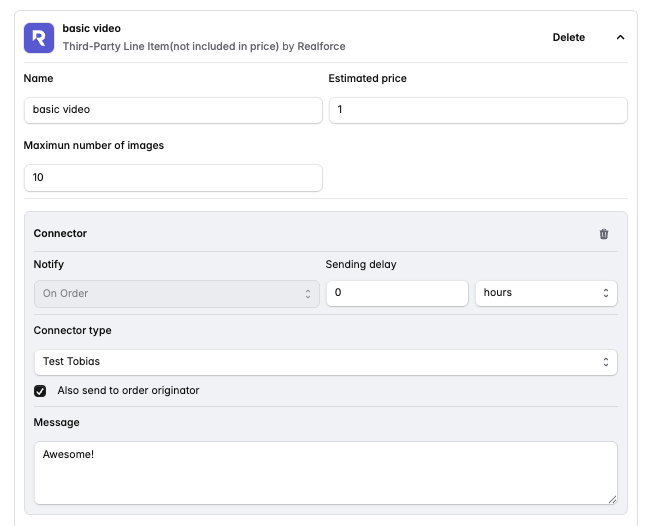This screenshot has width=646, height=526.
Task: Open the hours unit dropdown
Action: click(x=545, y=293)
